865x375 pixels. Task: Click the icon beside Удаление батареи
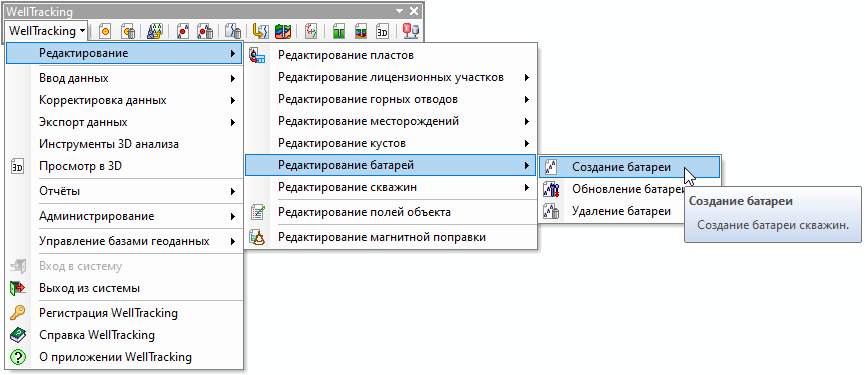[x=551, y=211]
